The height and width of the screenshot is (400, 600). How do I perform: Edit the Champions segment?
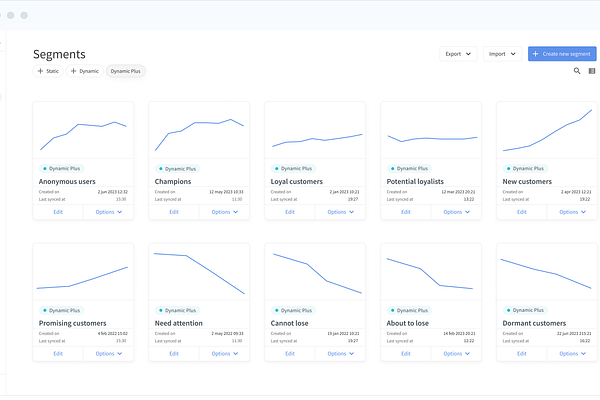[174, 212]
